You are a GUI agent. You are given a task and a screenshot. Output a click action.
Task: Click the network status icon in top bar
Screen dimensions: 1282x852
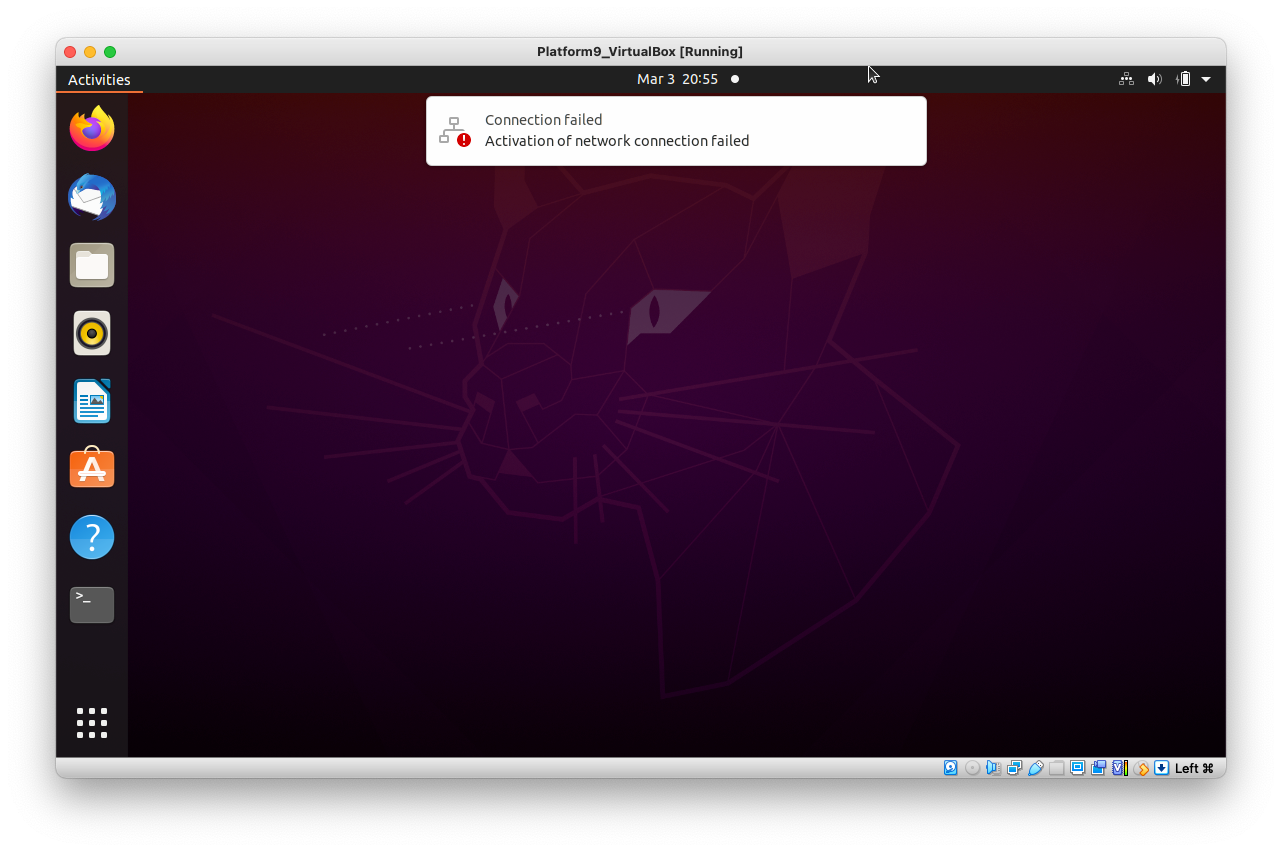(x=1126, y=79)
